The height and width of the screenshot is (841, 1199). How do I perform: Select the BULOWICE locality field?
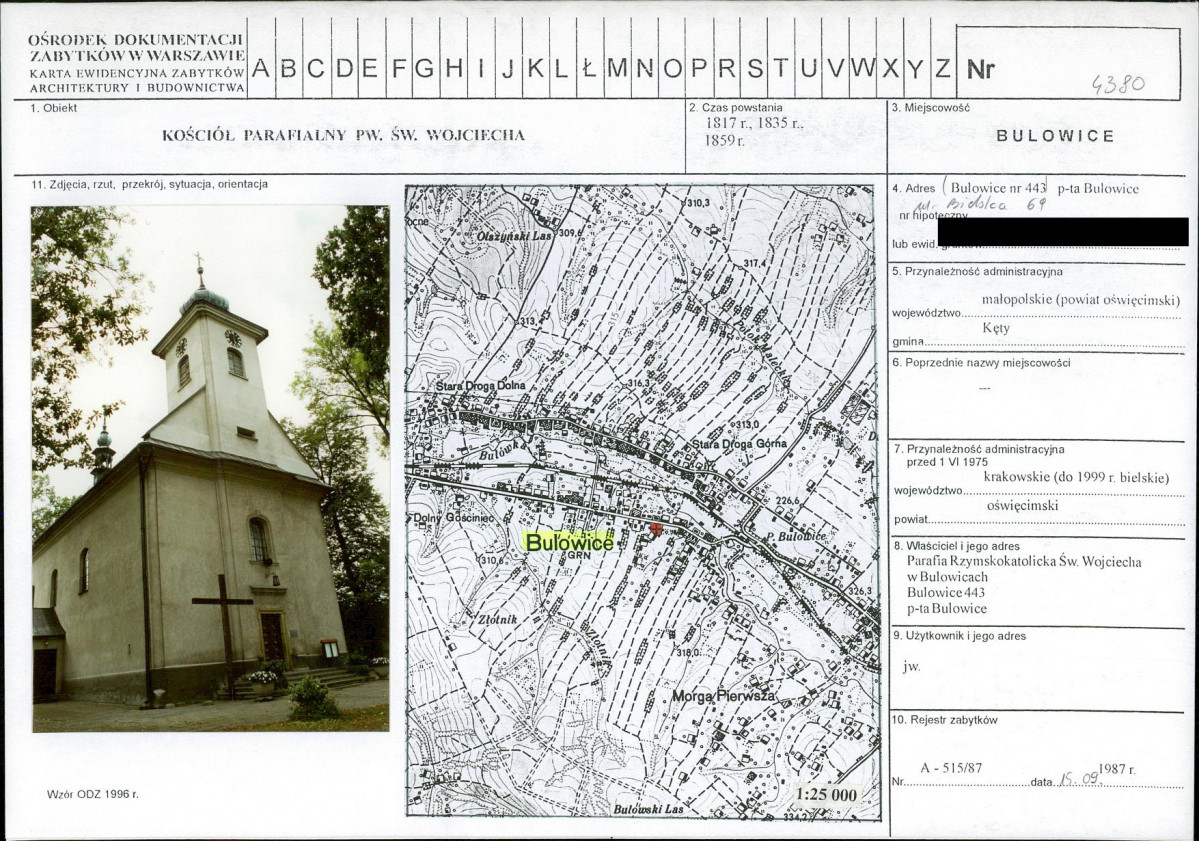coord(1055,136)
